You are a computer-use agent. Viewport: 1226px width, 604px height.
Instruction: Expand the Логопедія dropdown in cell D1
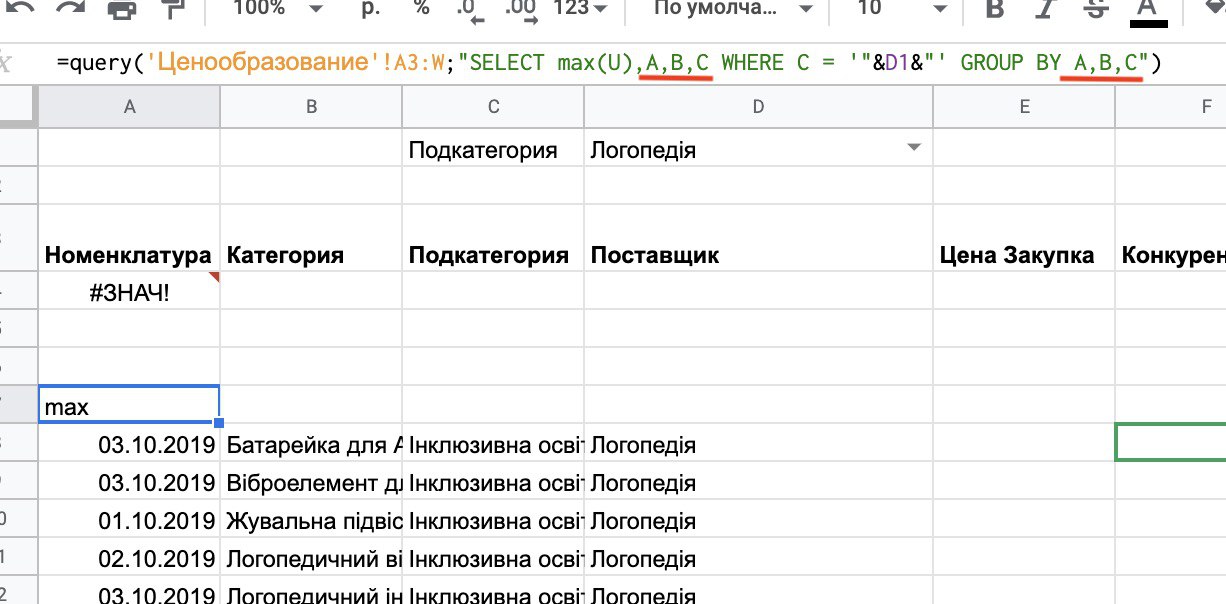point(912,149)
